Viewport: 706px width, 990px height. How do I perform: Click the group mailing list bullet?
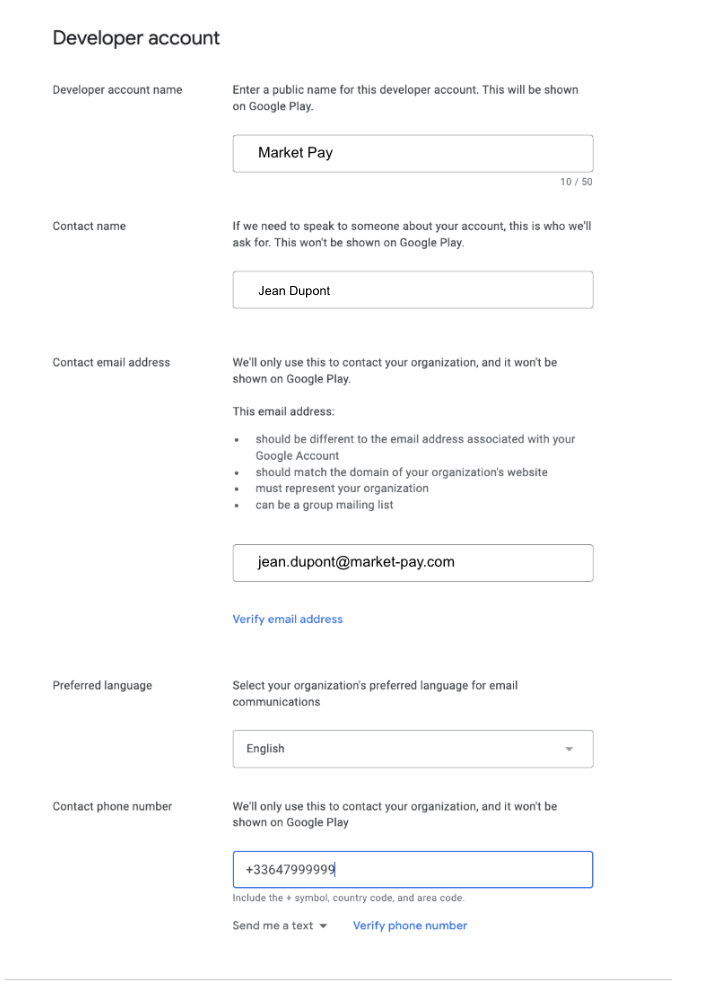324,505
